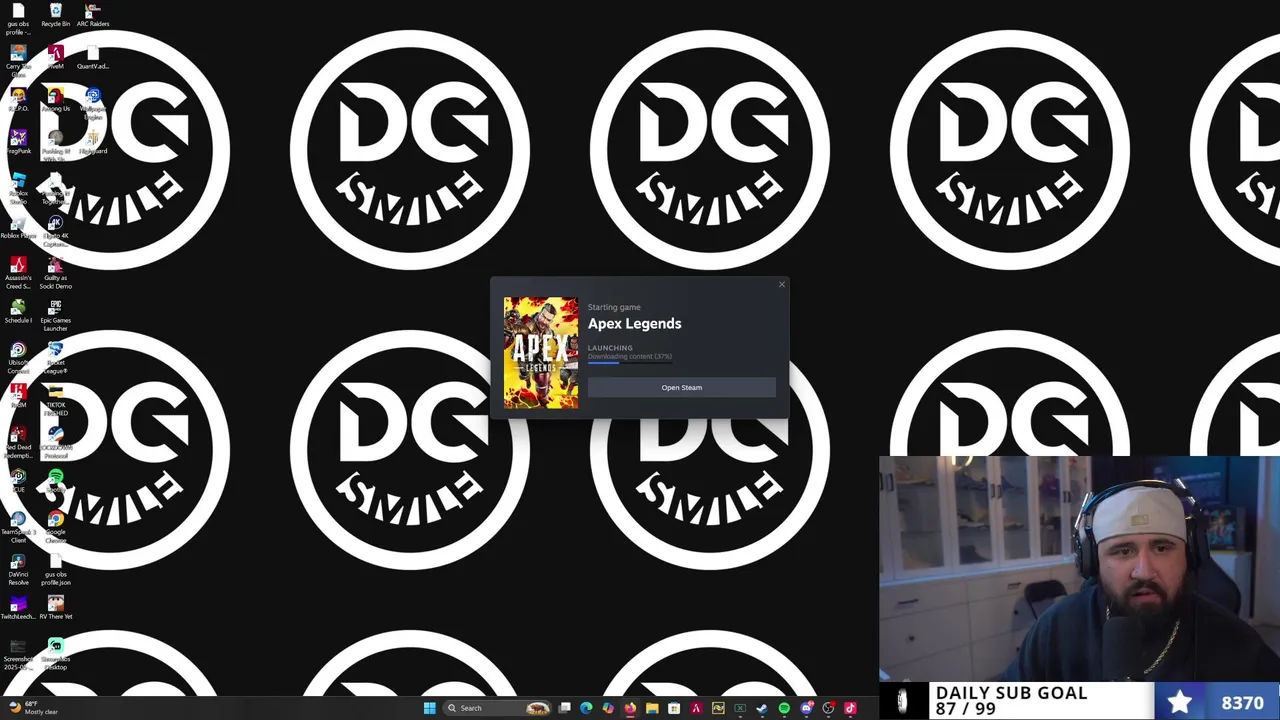
Task: Open Microsoft Store from the taskbar
Action: [674, 708]
